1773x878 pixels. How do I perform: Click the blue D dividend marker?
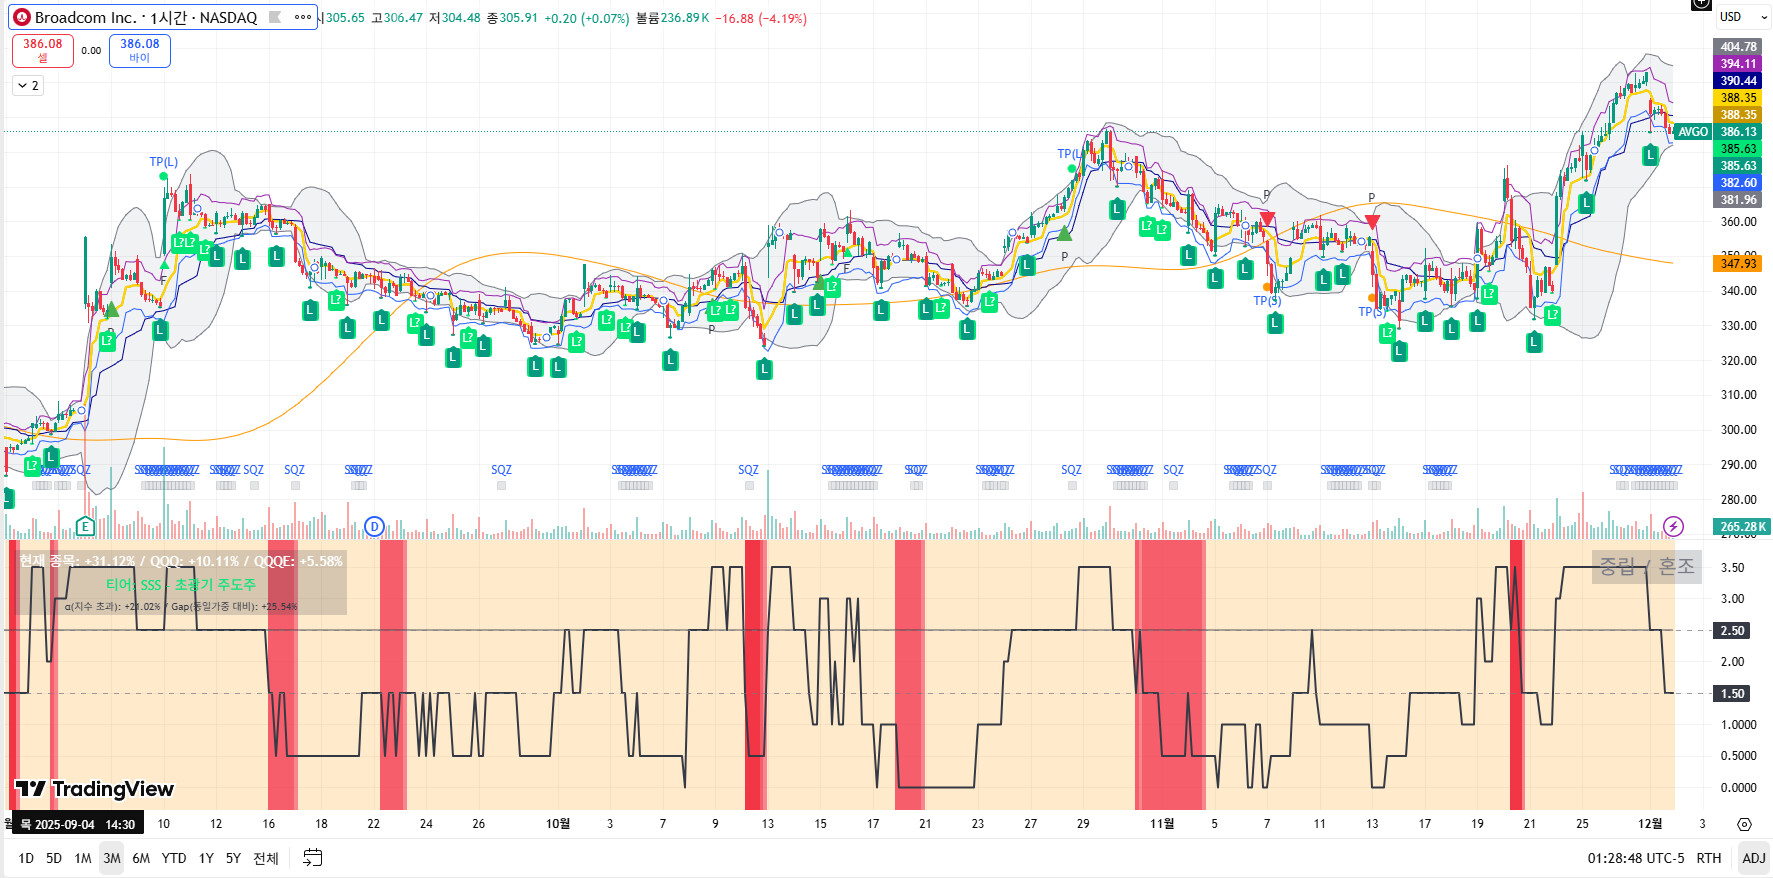374,526
